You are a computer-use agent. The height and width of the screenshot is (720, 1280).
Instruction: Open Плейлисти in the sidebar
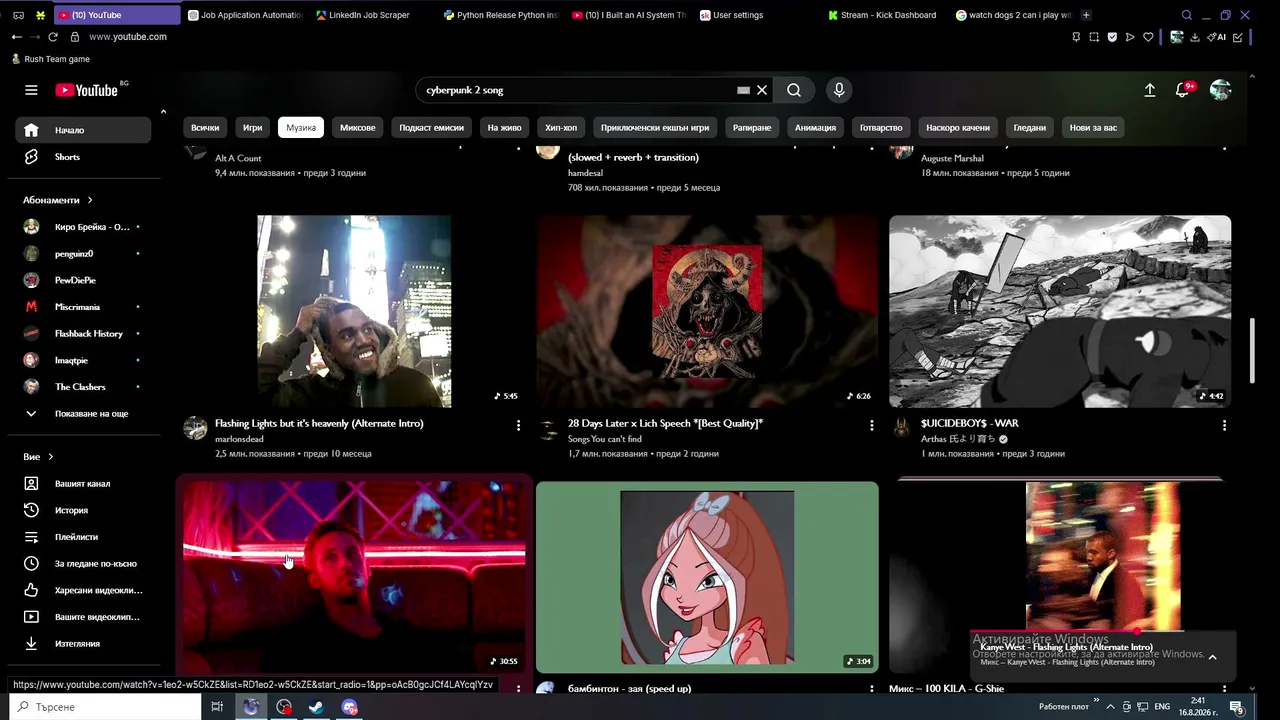[x=83, y=537]
